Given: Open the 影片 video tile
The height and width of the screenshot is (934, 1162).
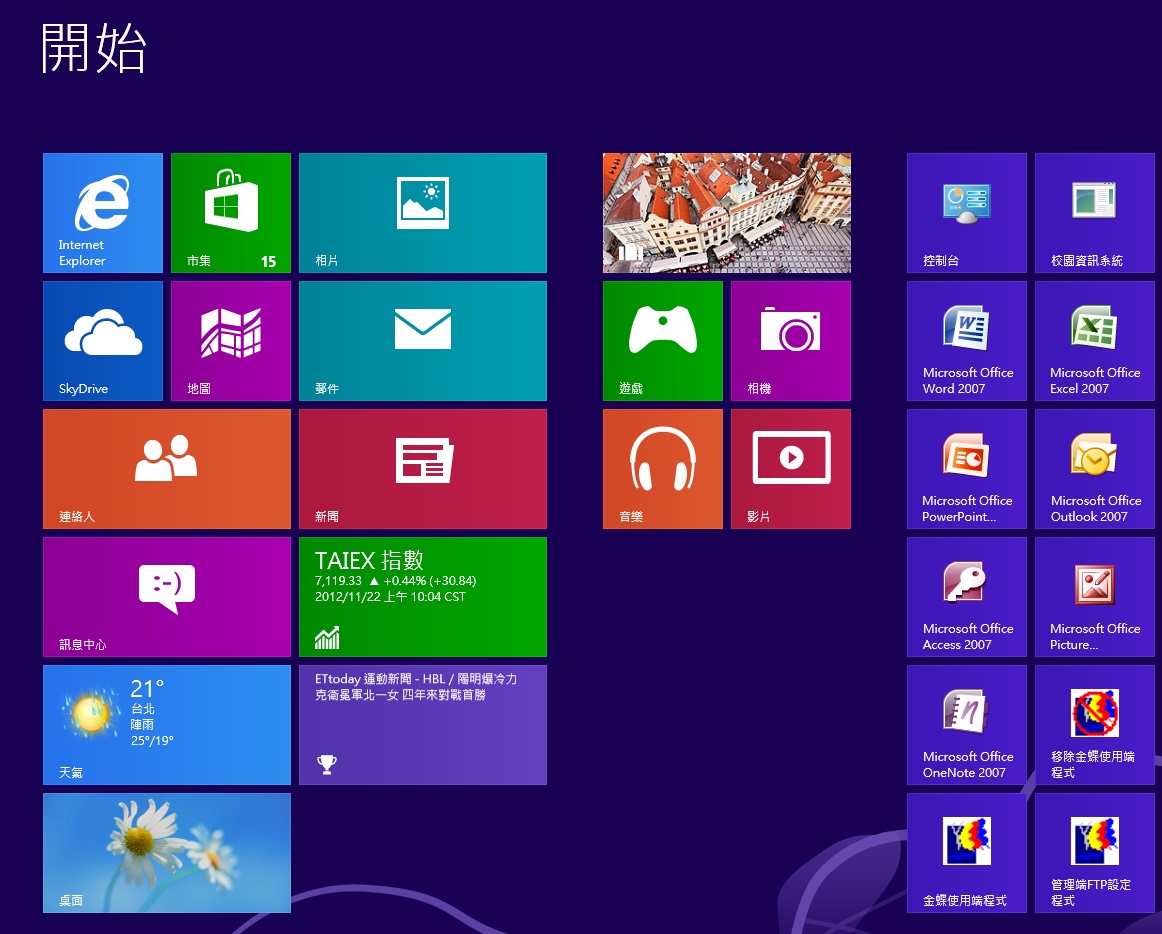Looking at the screenshot, I should [791, 469].
